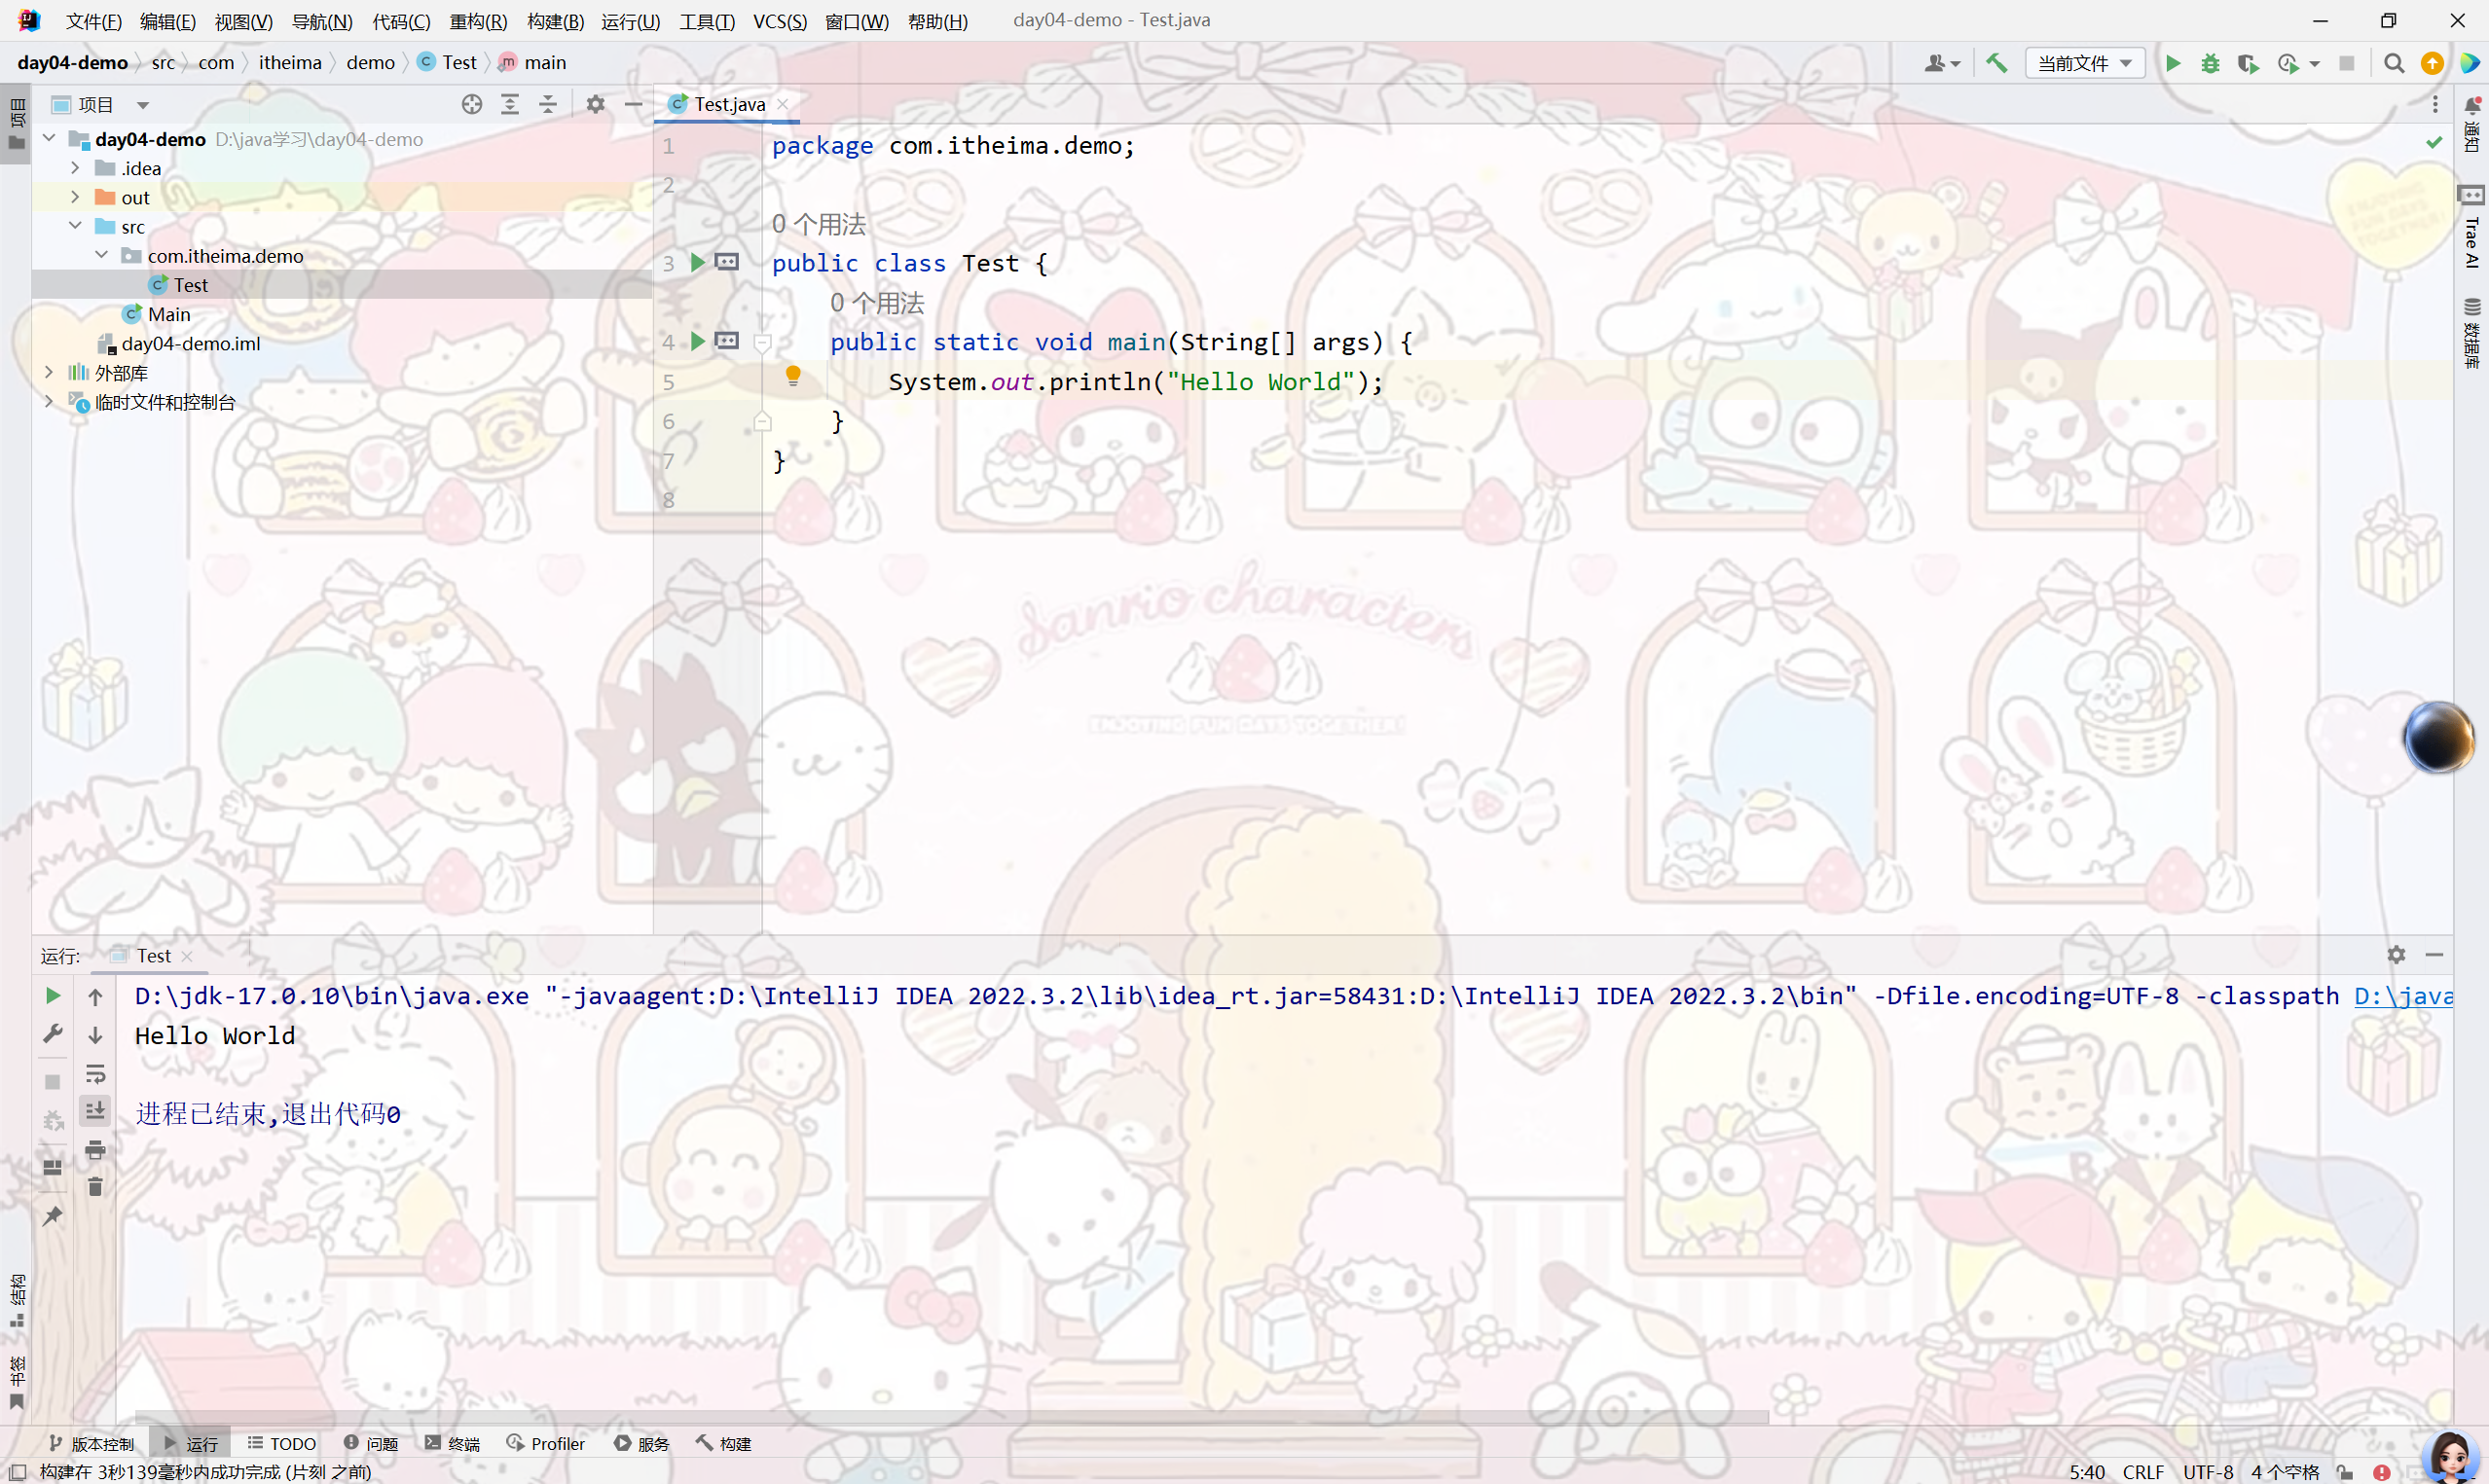The width and height of the screenshot is (2489, 1484).
Task: Expand 临时文件和控制台 node
Action: tap(49, 401)
